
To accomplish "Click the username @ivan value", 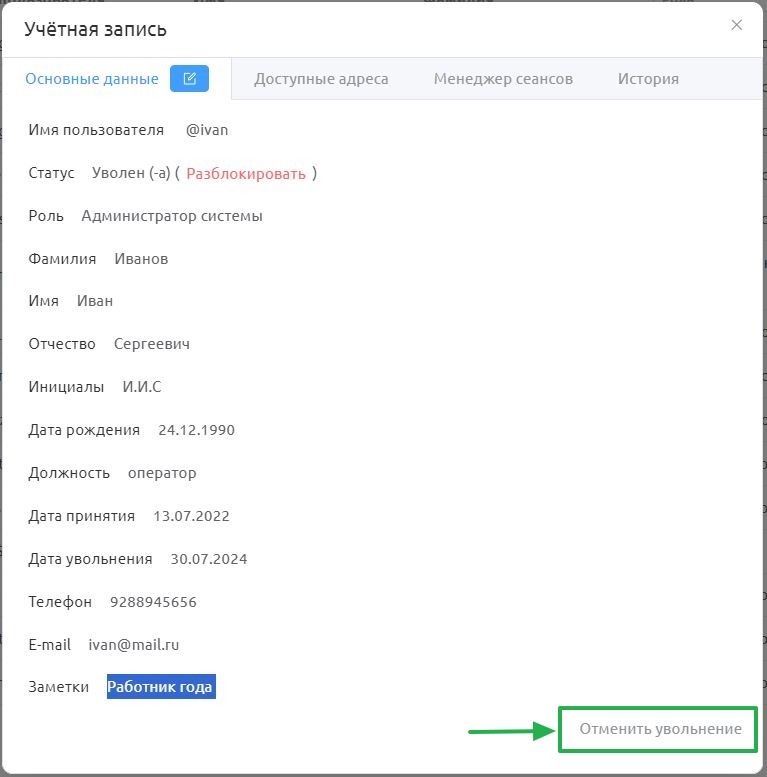I will pyautogui.click(x=207, y=130).
